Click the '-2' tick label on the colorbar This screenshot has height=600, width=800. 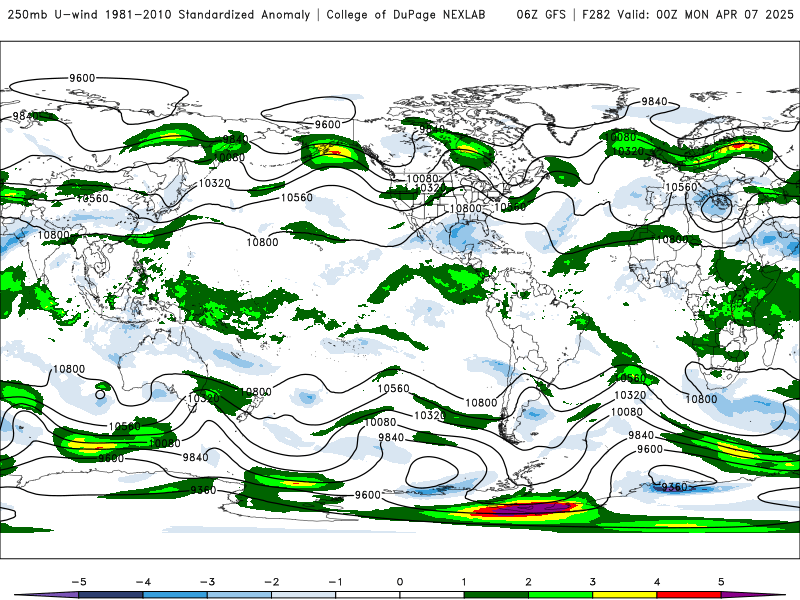point(271,582)
